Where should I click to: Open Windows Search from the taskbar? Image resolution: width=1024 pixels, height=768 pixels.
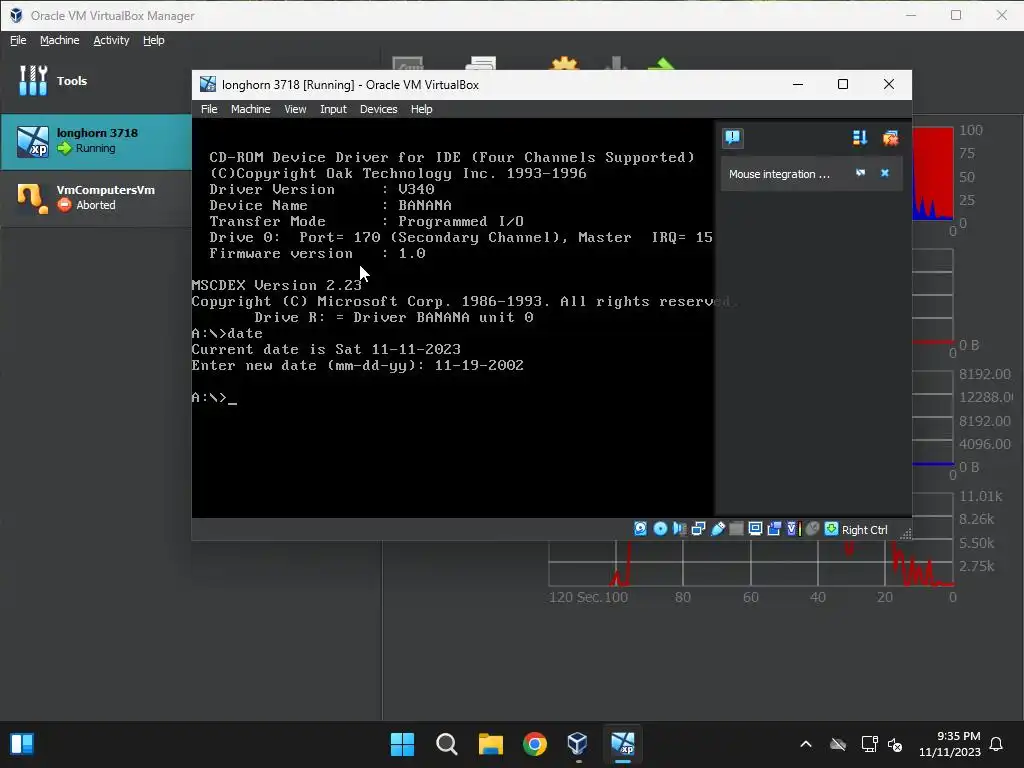(447, 744)
